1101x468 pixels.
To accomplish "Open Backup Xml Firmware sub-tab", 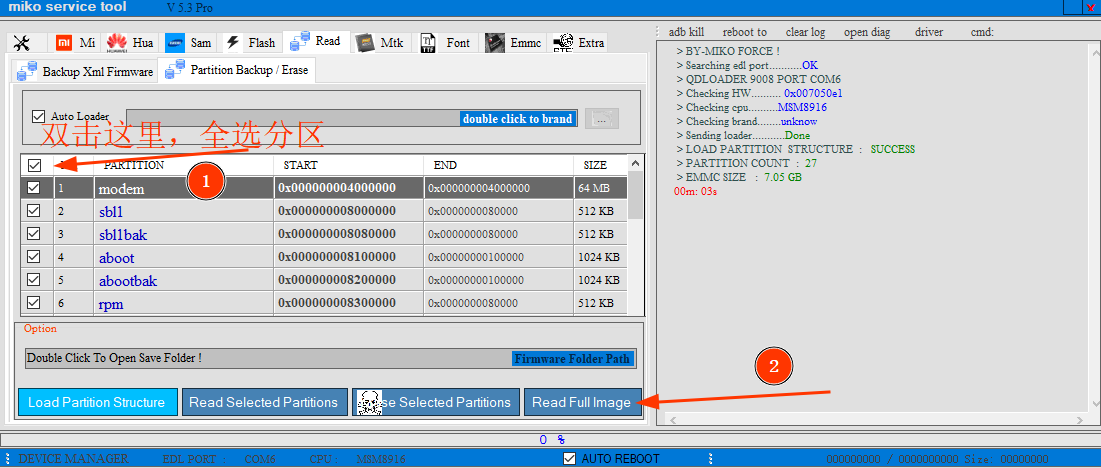I will (85, 72).
